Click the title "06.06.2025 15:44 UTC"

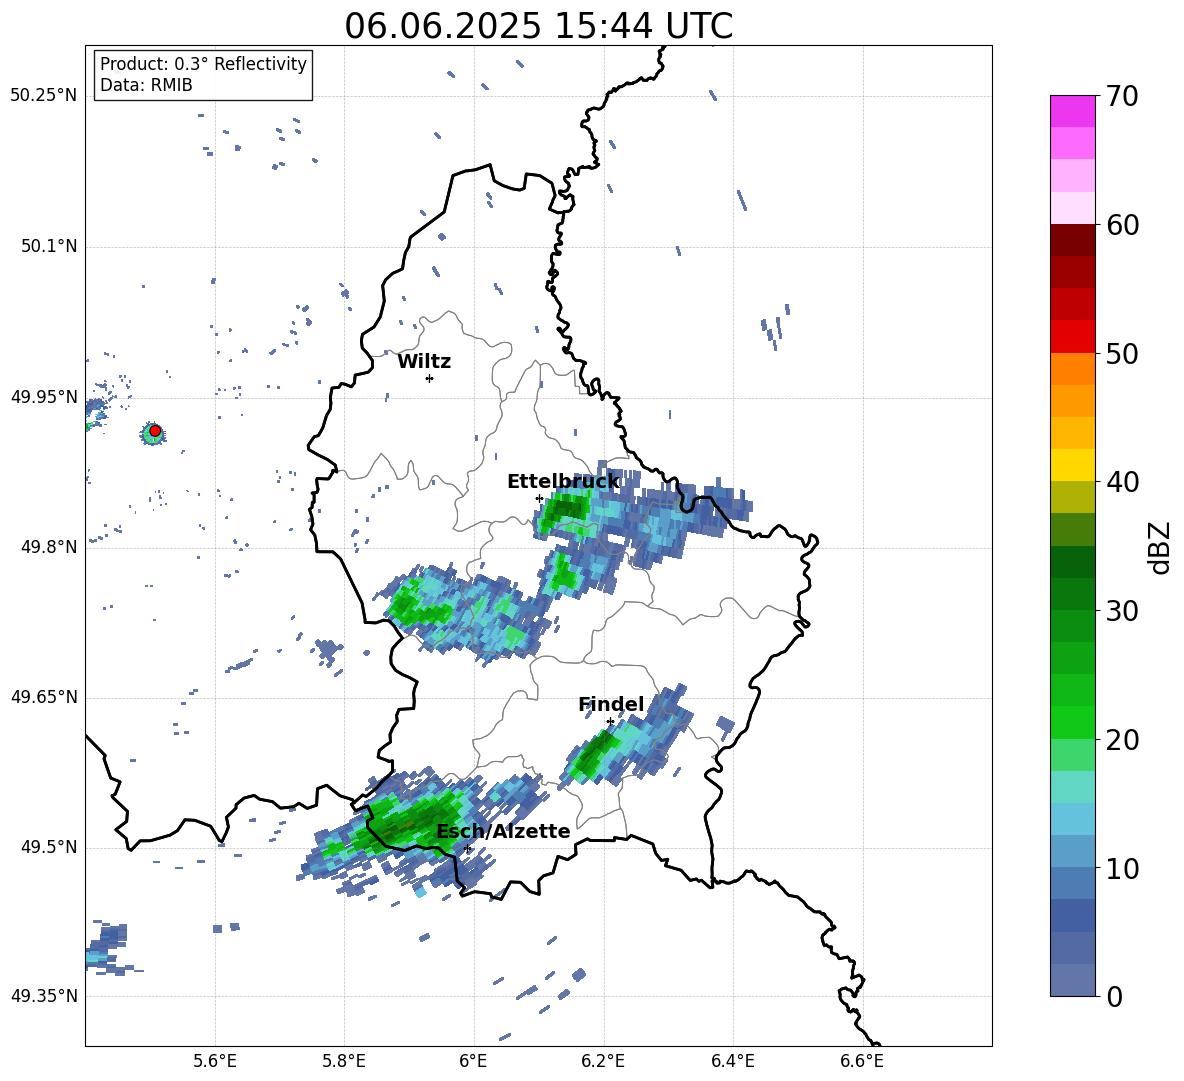(x=538, y=26)
